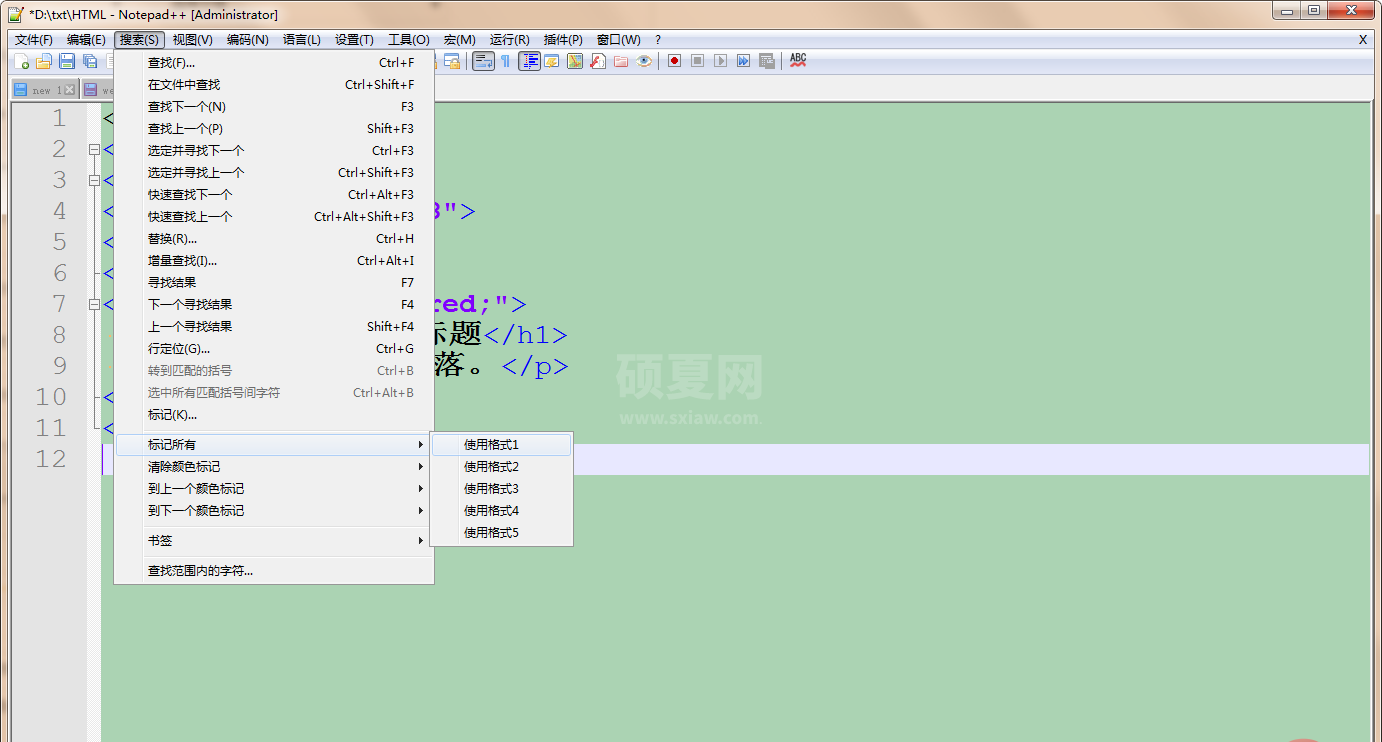The height and width of the screenshot is (742, 1382).
Task: Switch to the new 1 tab
Action: pos(44,90)
